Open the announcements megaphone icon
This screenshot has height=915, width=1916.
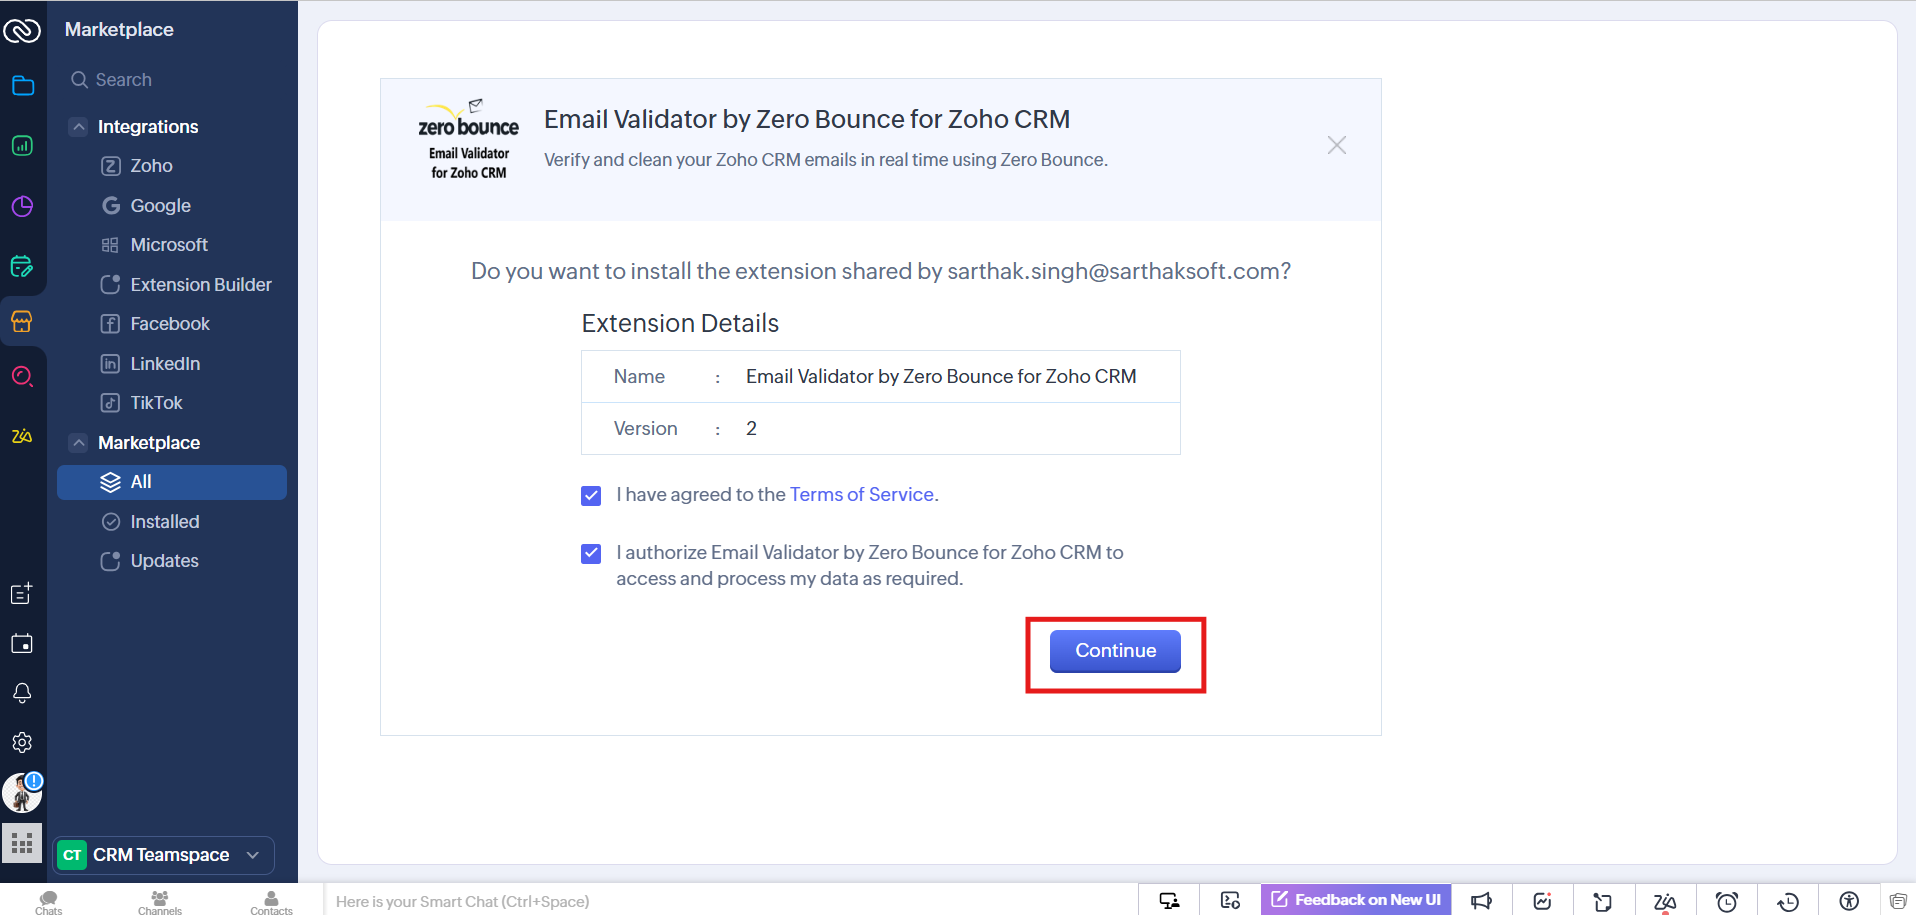[1481, 901]
